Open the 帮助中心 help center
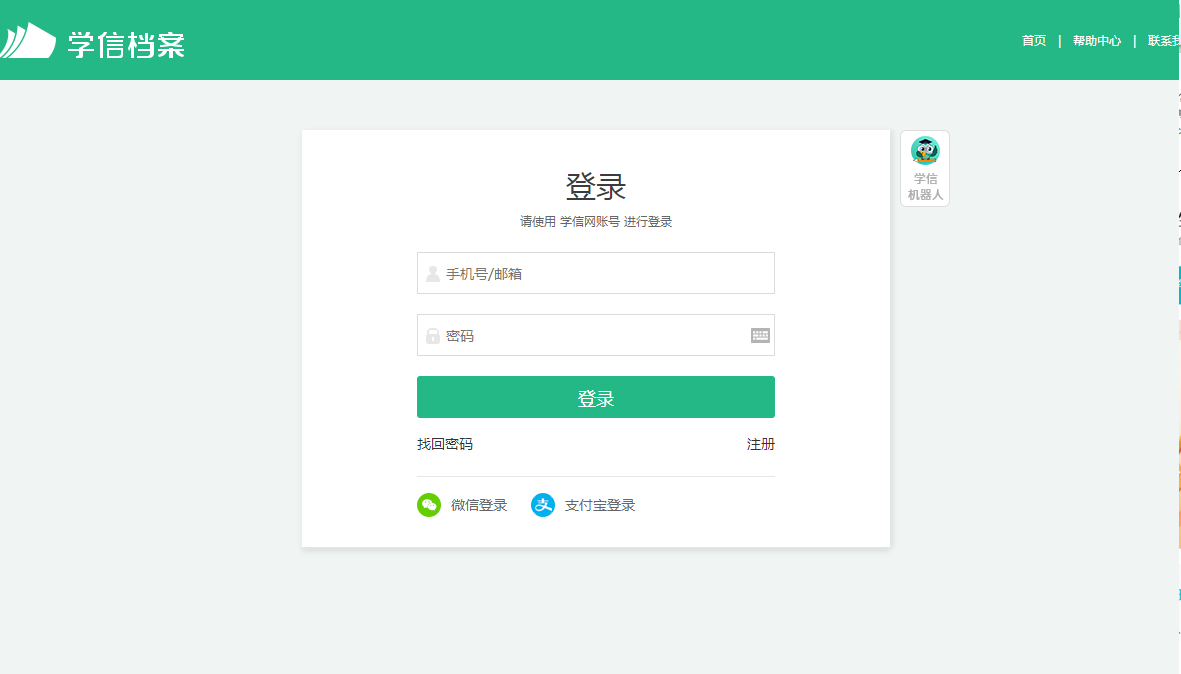Viewport: 1181px width, 674px height. pos(1096,41)
